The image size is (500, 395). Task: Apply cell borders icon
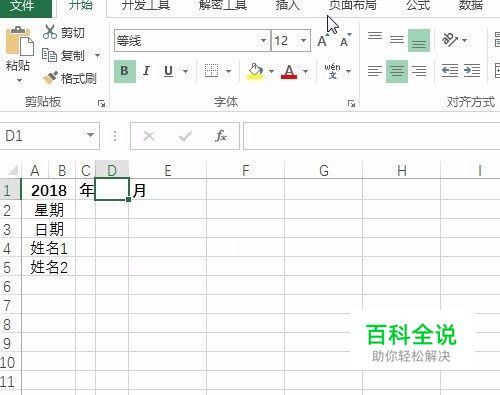click(x=211, y=71)
